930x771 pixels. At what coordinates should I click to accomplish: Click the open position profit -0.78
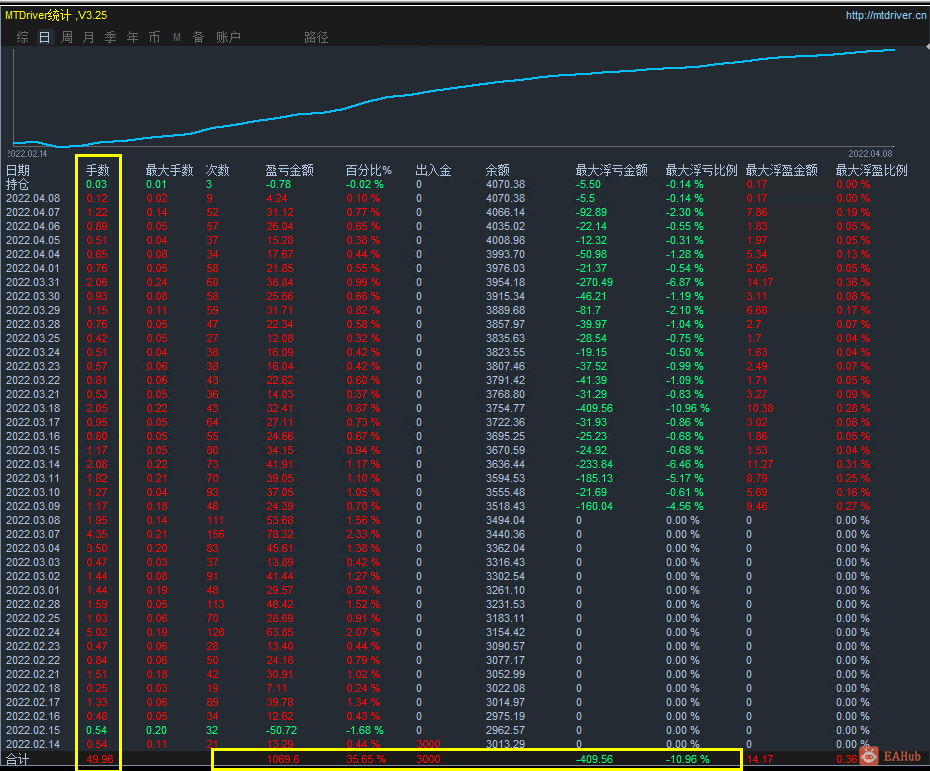[278, 184]
